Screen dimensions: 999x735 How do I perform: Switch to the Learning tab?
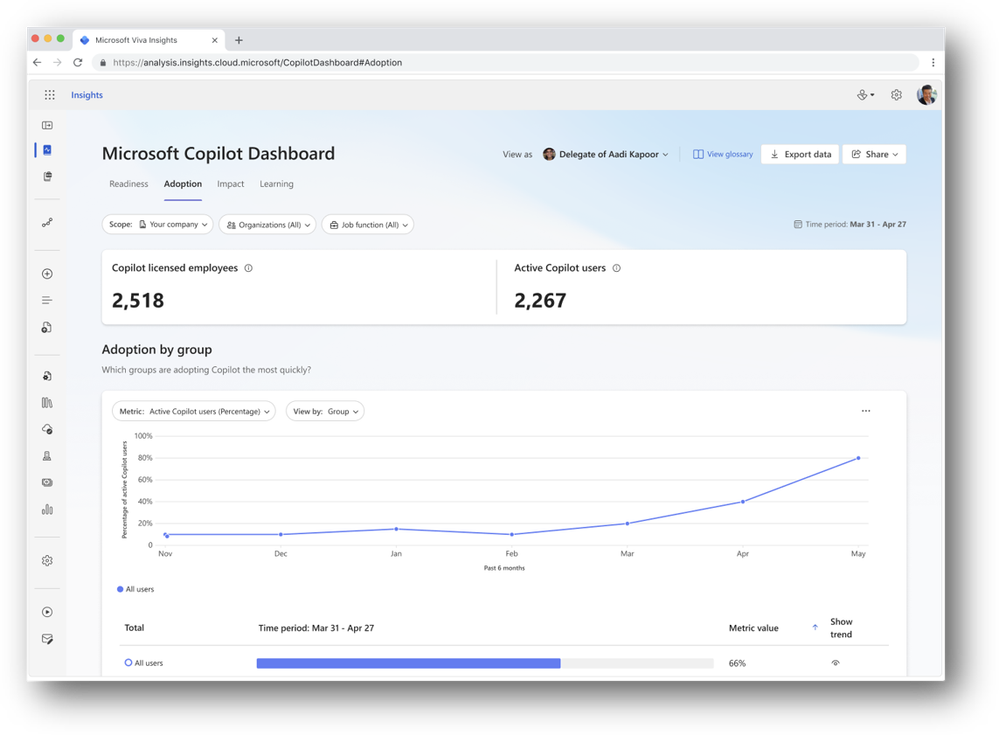pos(277,184)
